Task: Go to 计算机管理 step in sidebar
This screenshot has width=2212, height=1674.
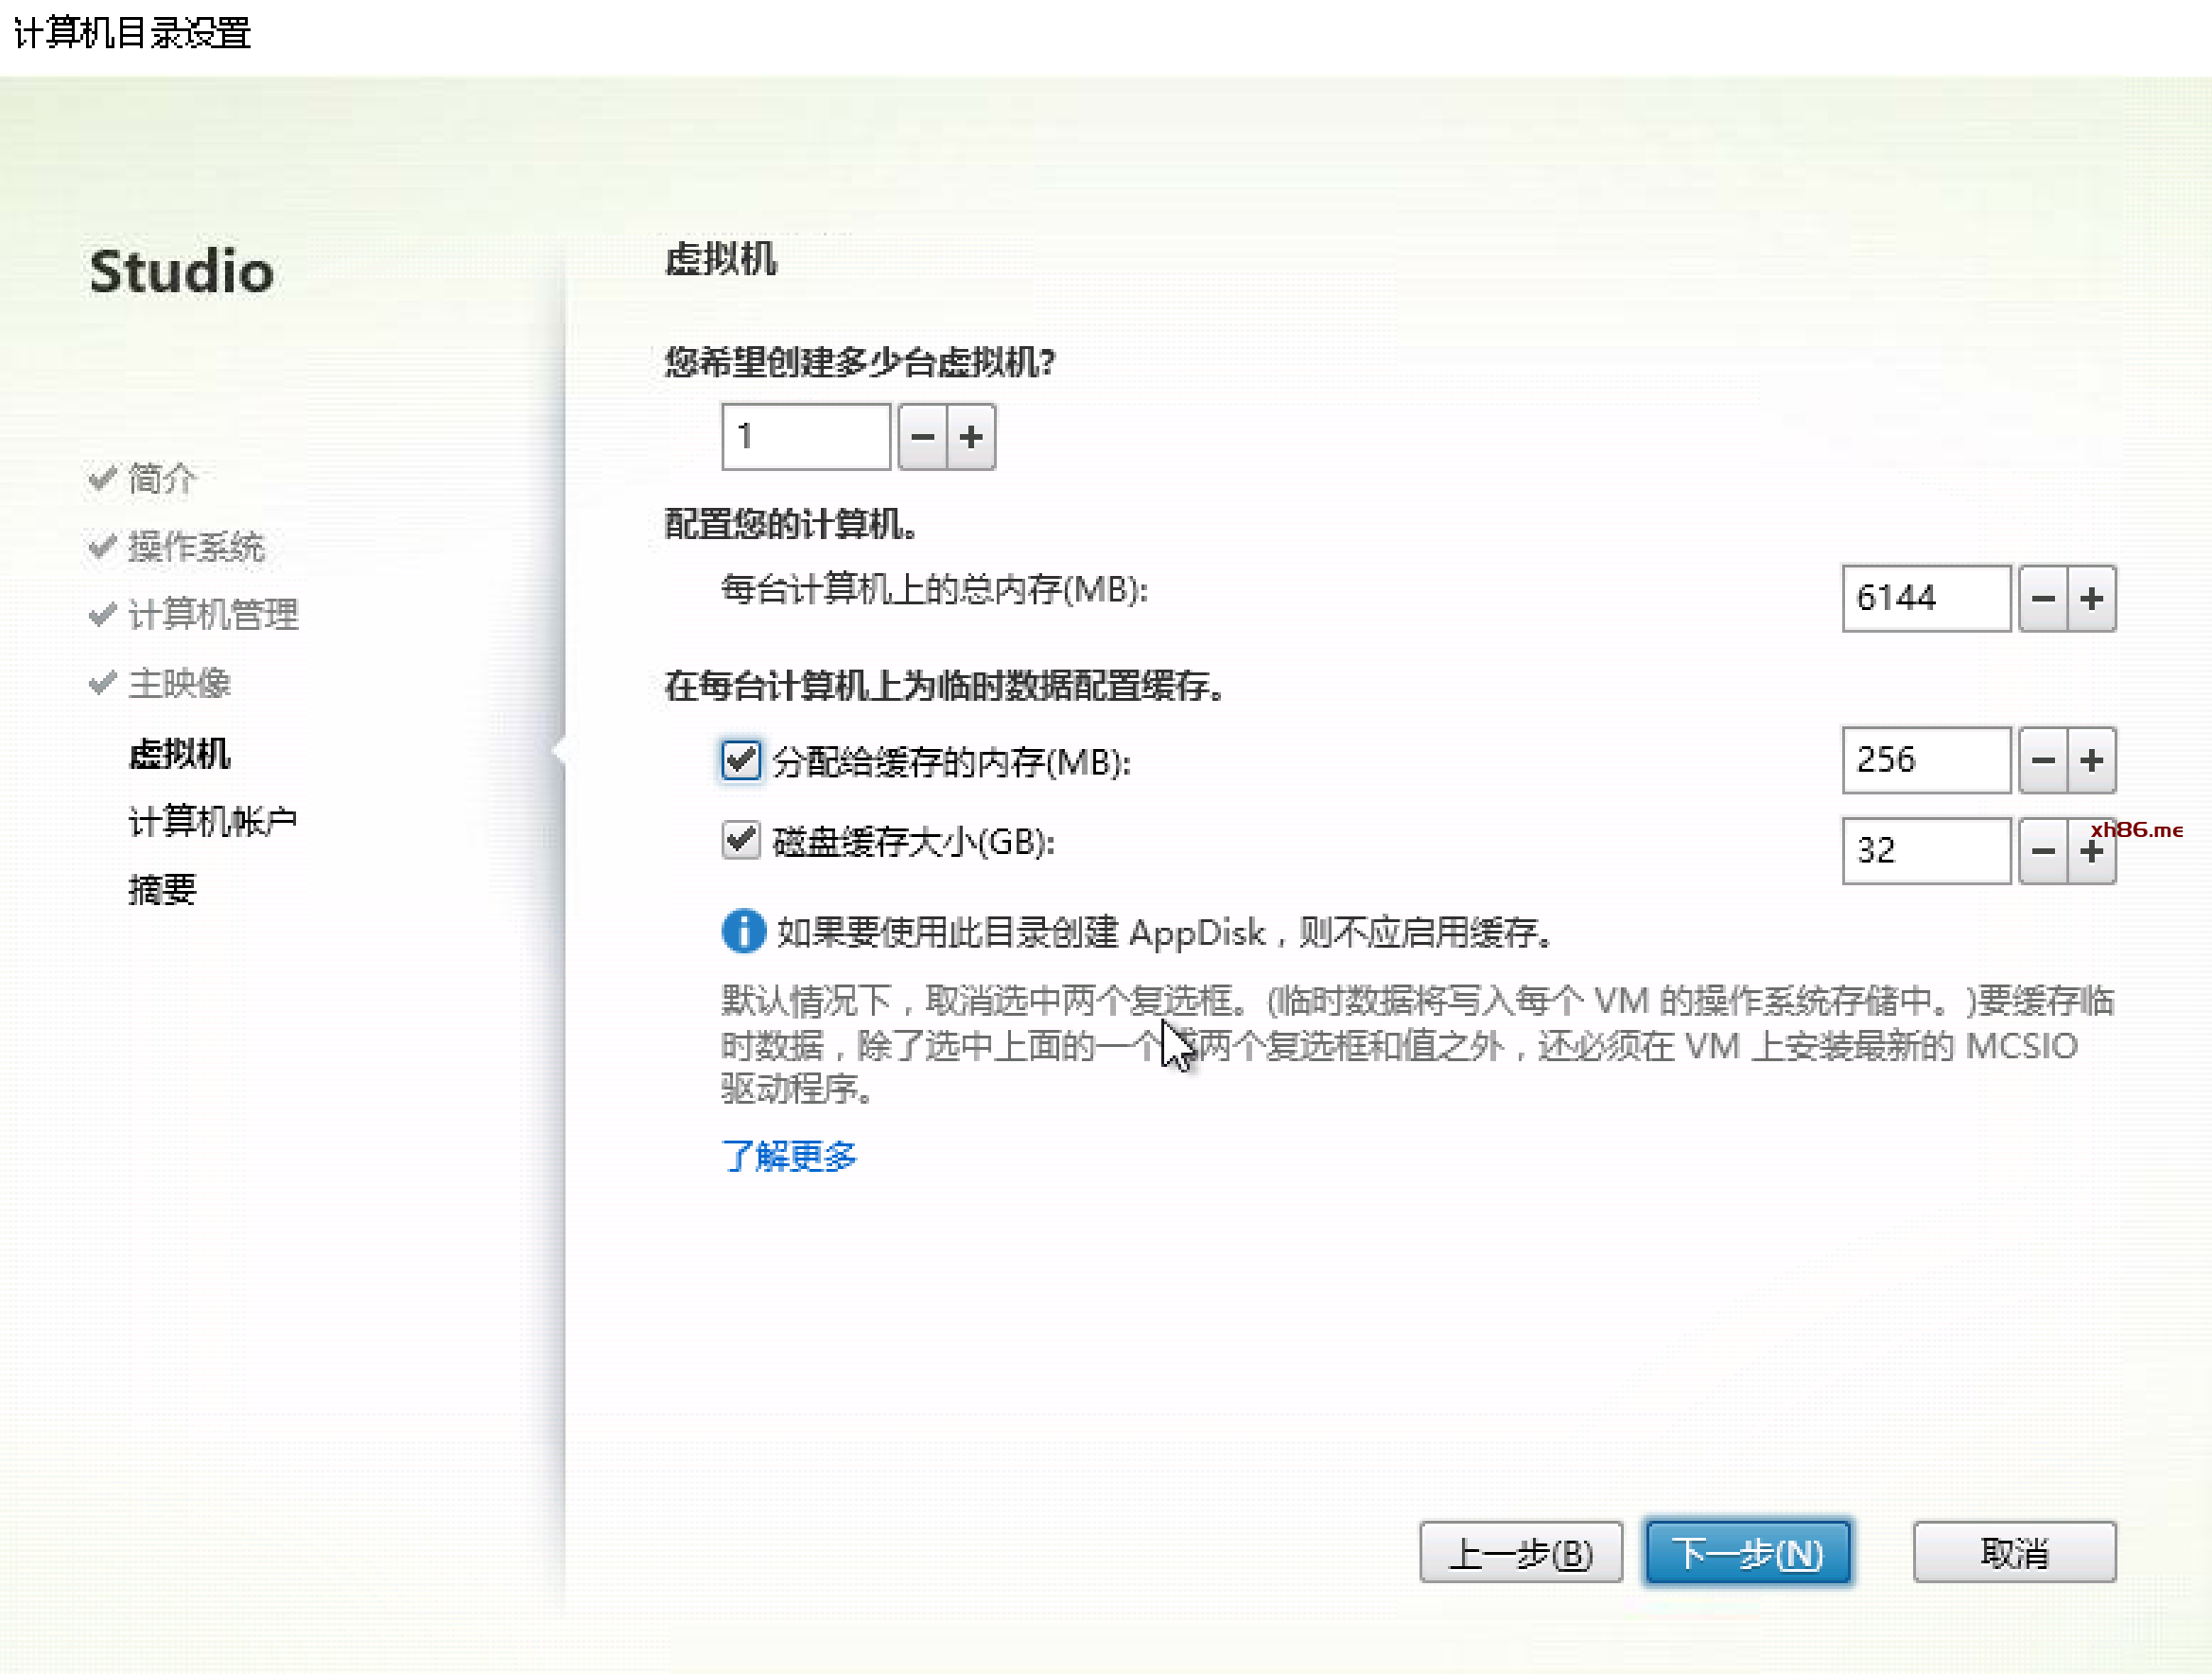Action: click(213, 614)
